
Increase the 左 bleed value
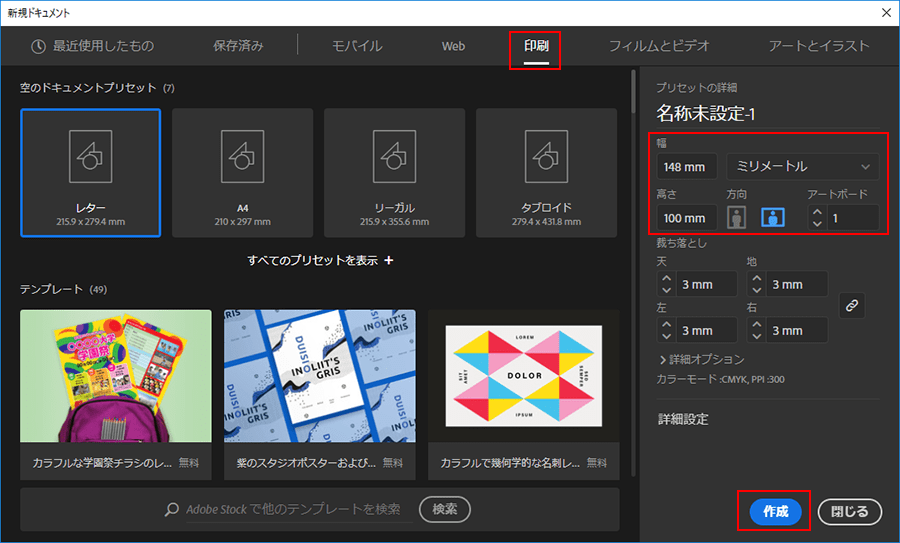(x=666, y=324)
